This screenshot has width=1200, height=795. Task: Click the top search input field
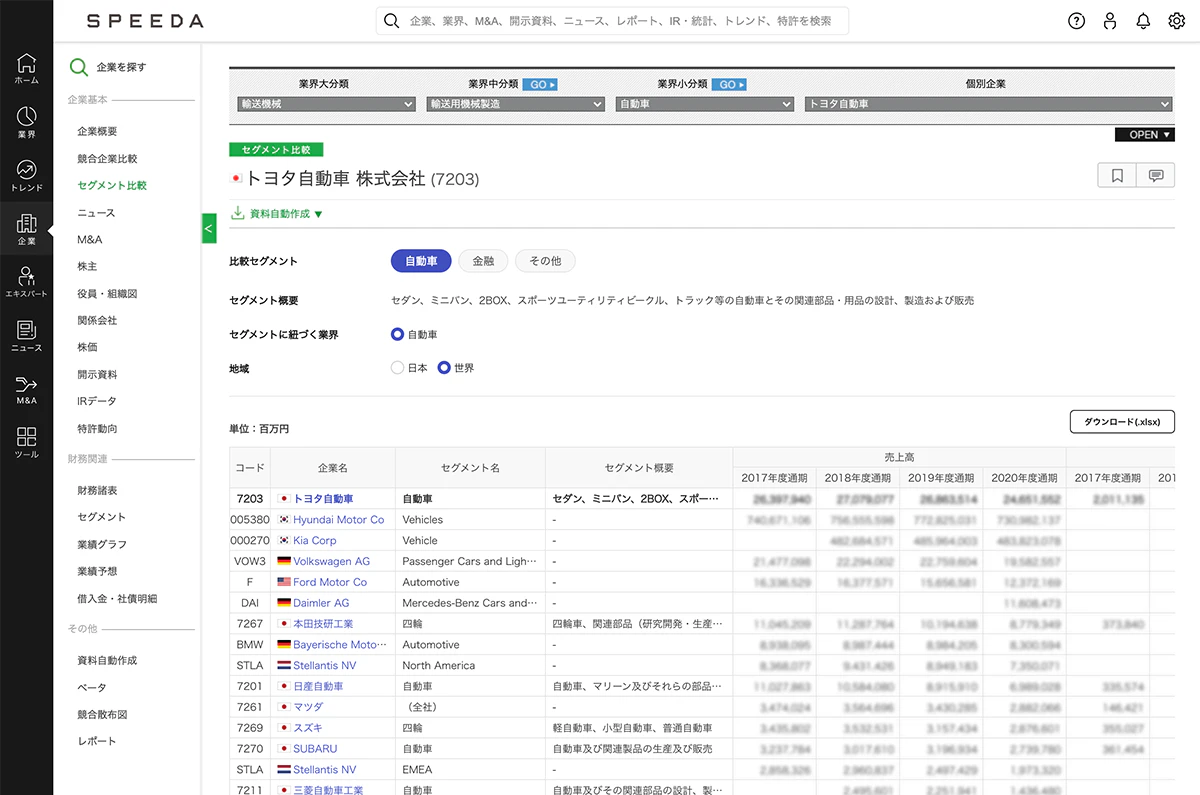(612, 21)
